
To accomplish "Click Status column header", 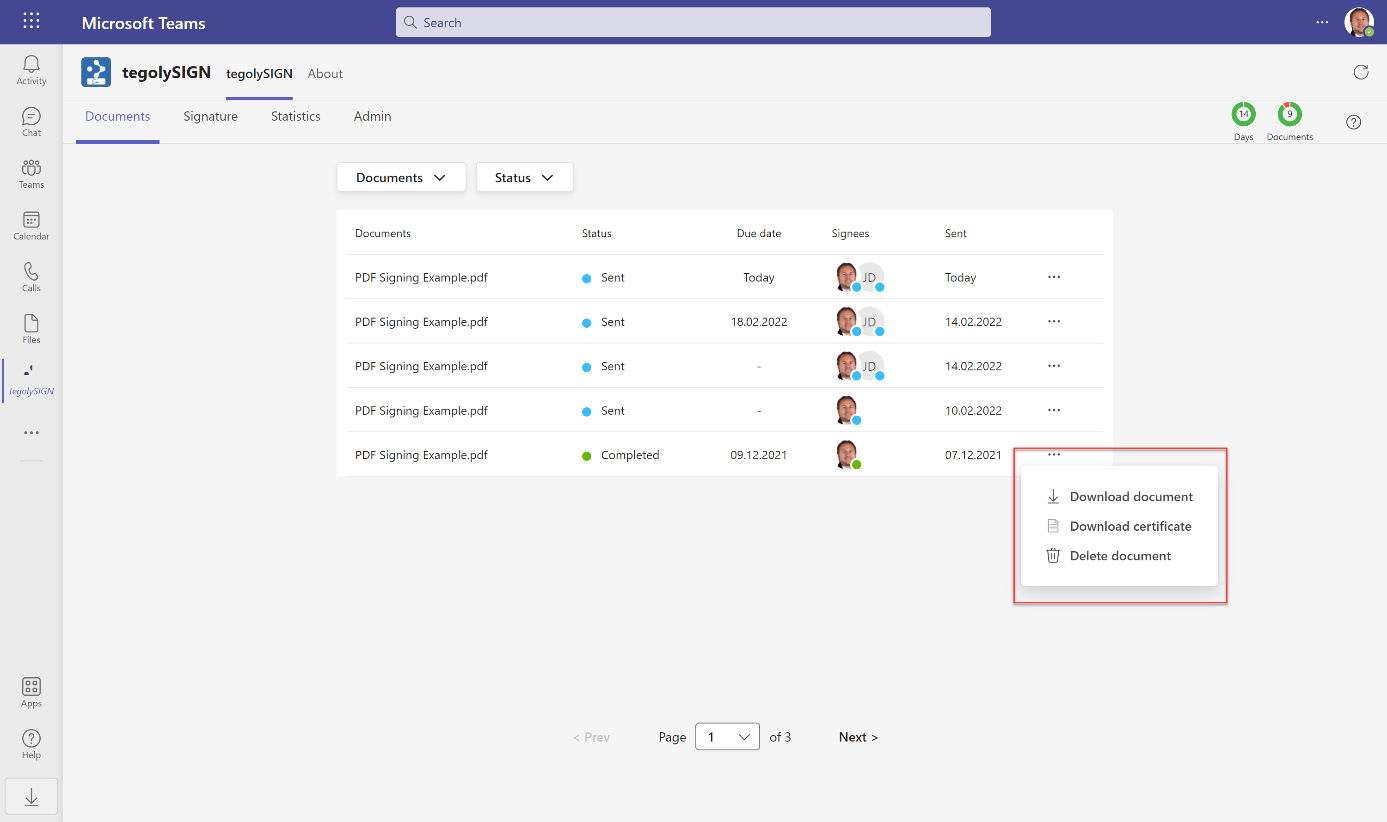I will pyautogui.click(x=596, y=233).
